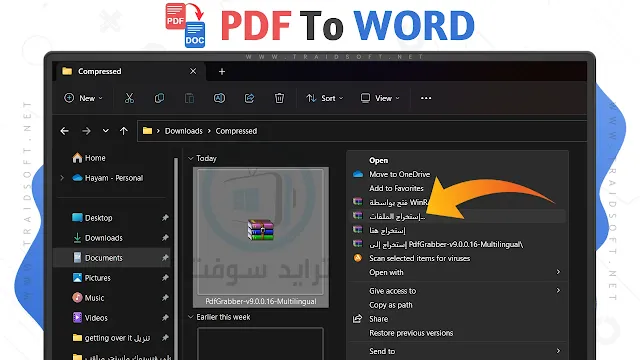640x360 pixels.
Task: Click the Share icon in toolbar
Action: point(249,98)
